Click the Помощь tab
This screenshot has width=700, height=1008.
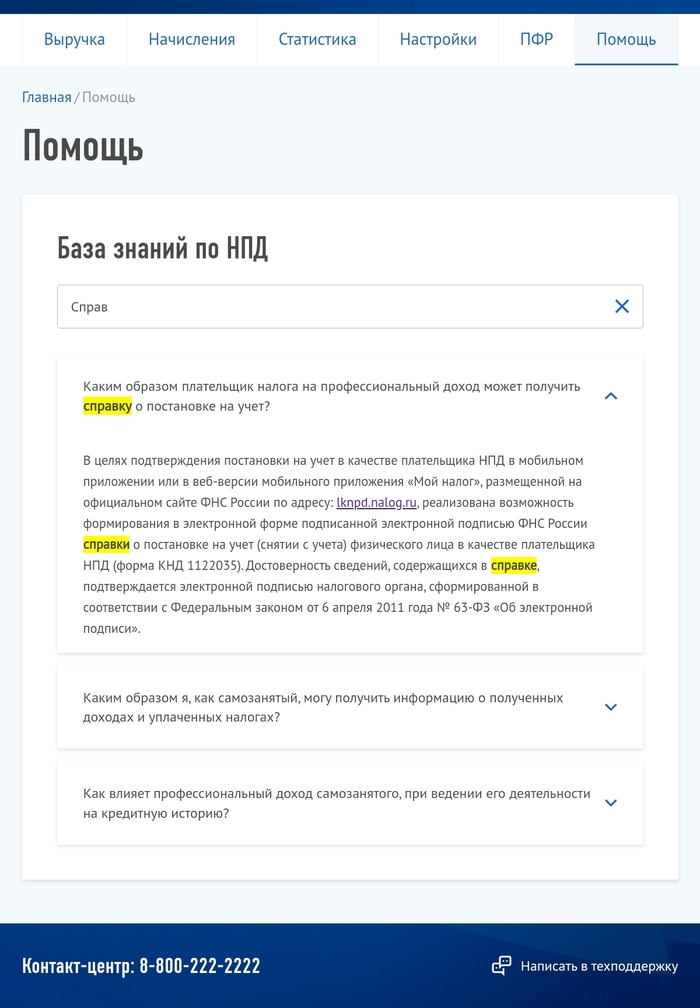tap(626, 40)
